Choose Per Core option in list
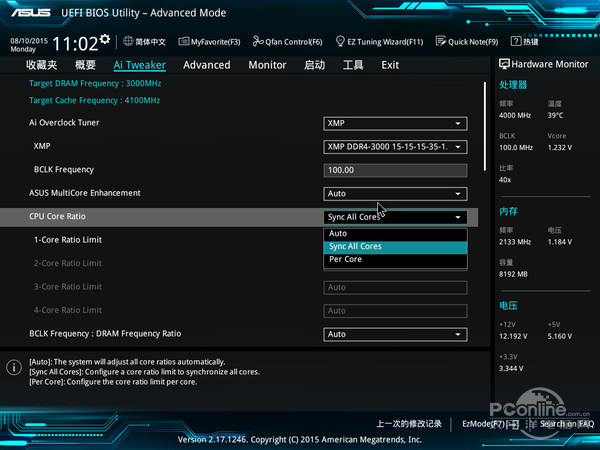The width and height of the screenshot is (600, 450). (x=395, y=259)
